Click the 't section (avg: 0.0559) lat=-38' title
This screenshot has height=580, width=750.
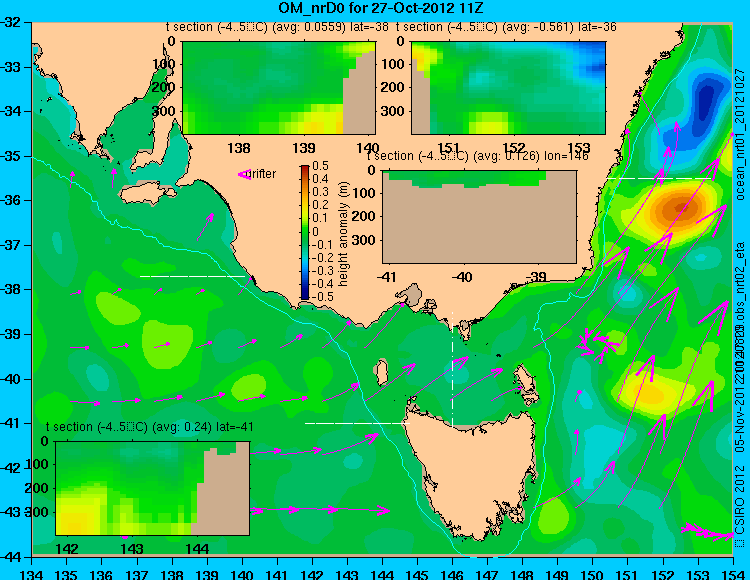(277, 27)
